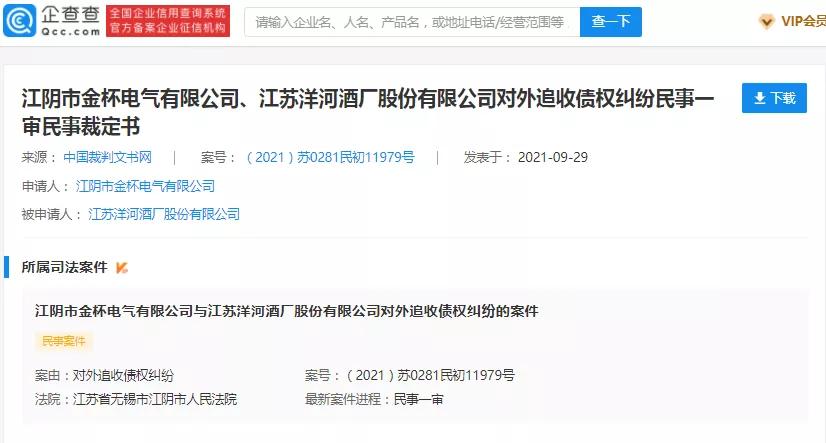Click the 民事案件 tag label
The width and height of the screenshot is (826, 443).
click(x=64, y=341)
